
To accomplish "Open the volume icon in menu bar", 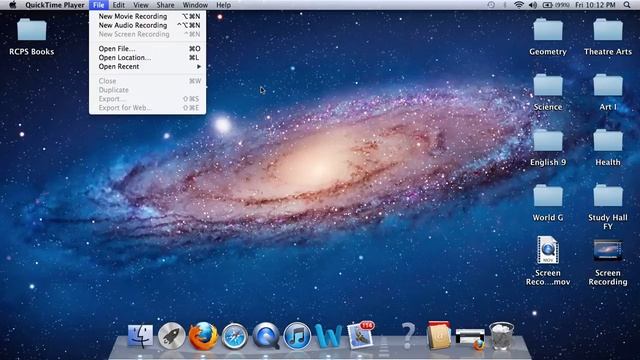I will (533, 5).
